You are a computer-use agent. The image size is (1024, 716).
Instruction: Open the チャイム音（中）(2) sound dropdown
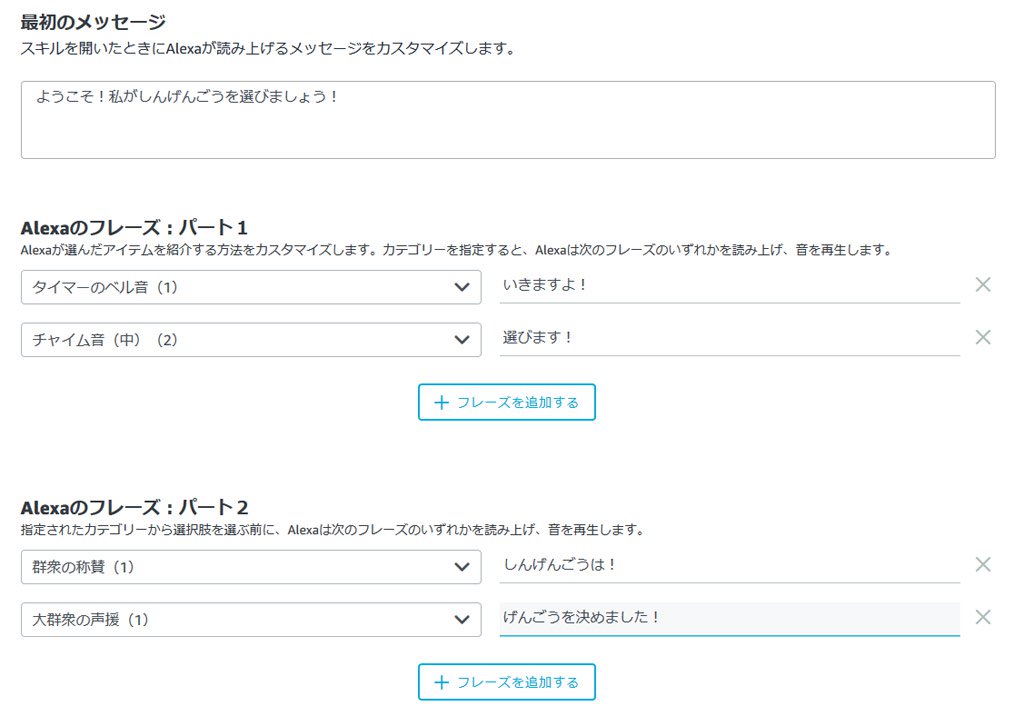[x=251, y=340]
